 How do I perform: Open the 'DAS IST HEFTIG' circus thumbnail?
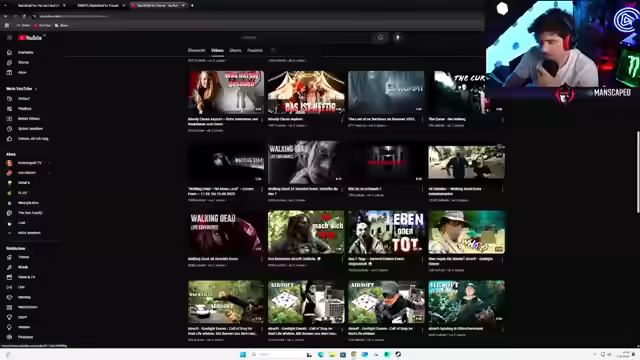coord(306,92)
